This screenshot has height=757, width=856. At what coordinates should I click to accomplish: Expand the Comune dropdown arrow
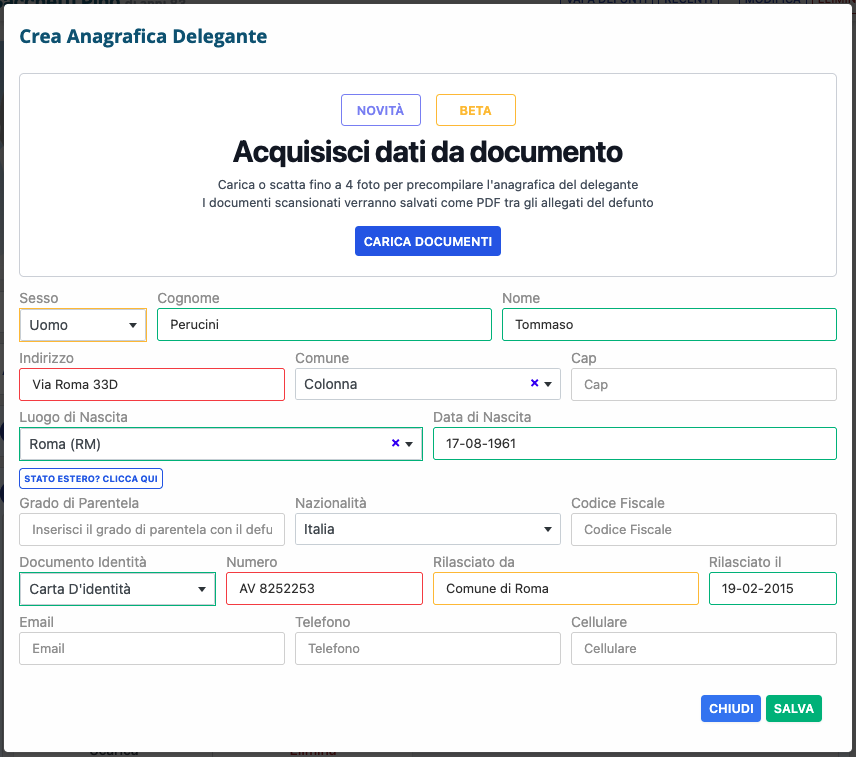548,384
